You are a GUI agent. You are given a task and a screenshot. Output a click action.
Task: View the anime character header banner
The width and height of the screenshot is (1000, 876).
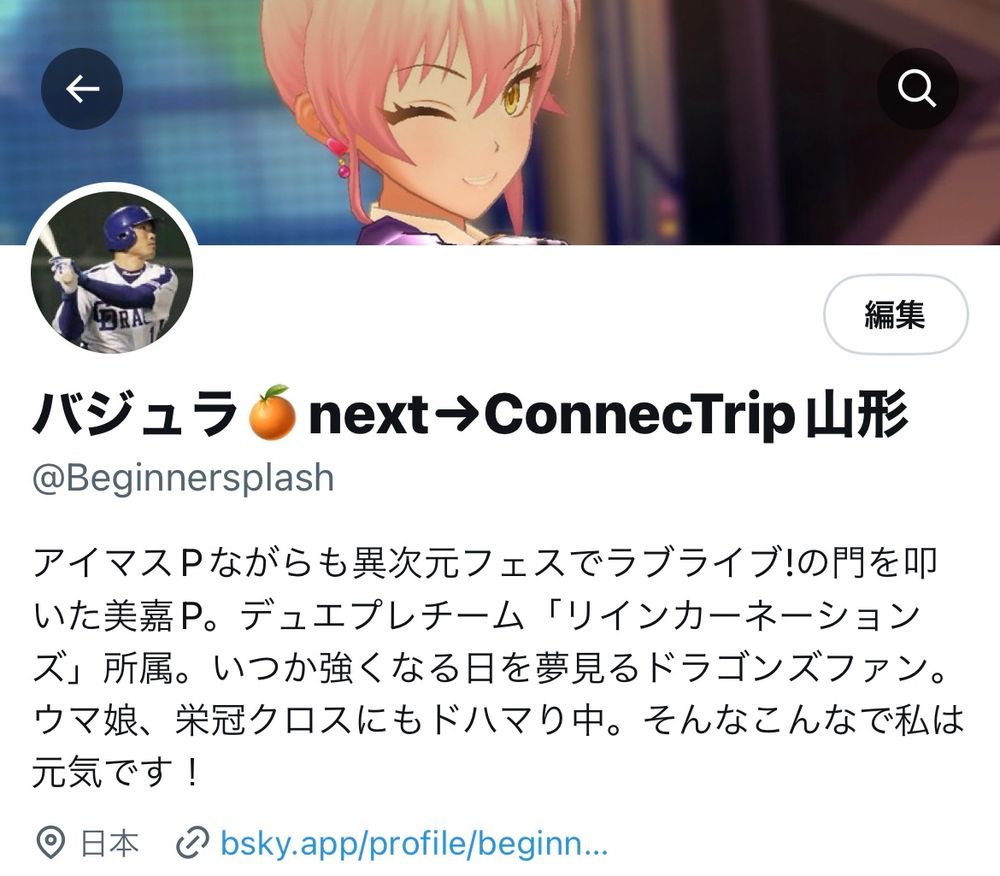(500, 122)
